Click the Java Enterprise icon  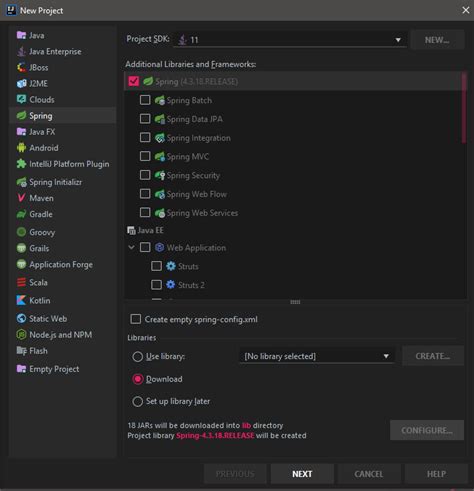21,51
